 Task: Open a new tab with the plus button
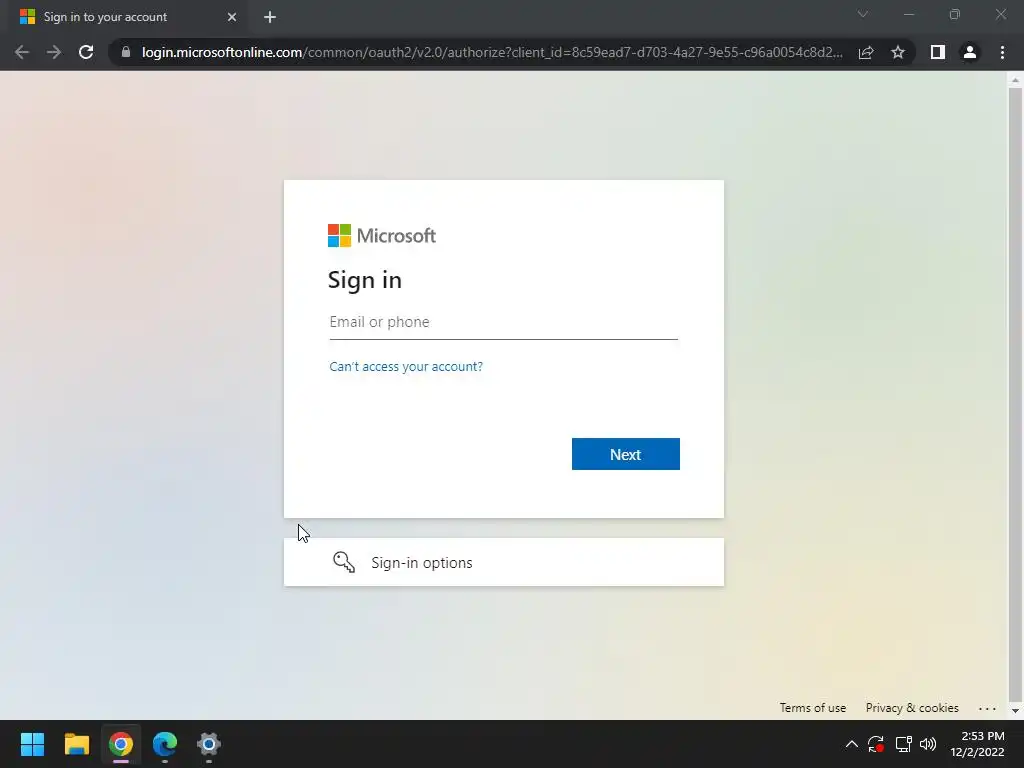270,17
